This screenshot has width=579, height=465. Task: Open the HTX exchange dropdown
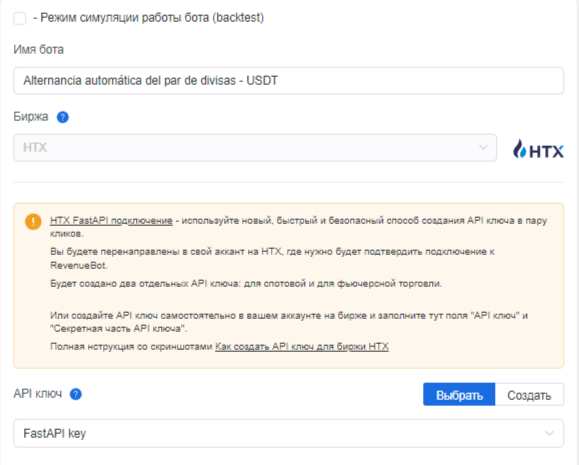click(255, 148)
